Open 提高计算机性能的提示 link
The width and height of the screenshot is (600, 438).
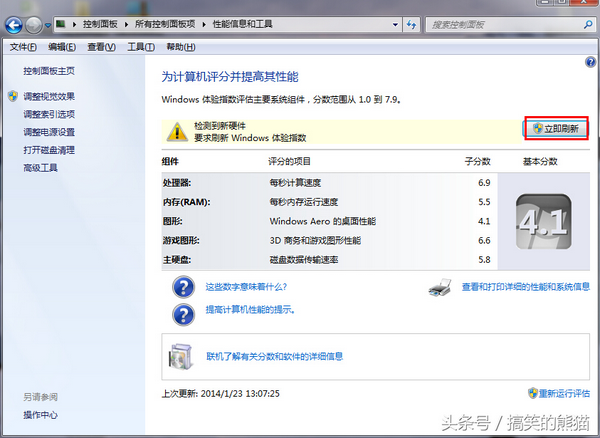click(x=250, y=309)
